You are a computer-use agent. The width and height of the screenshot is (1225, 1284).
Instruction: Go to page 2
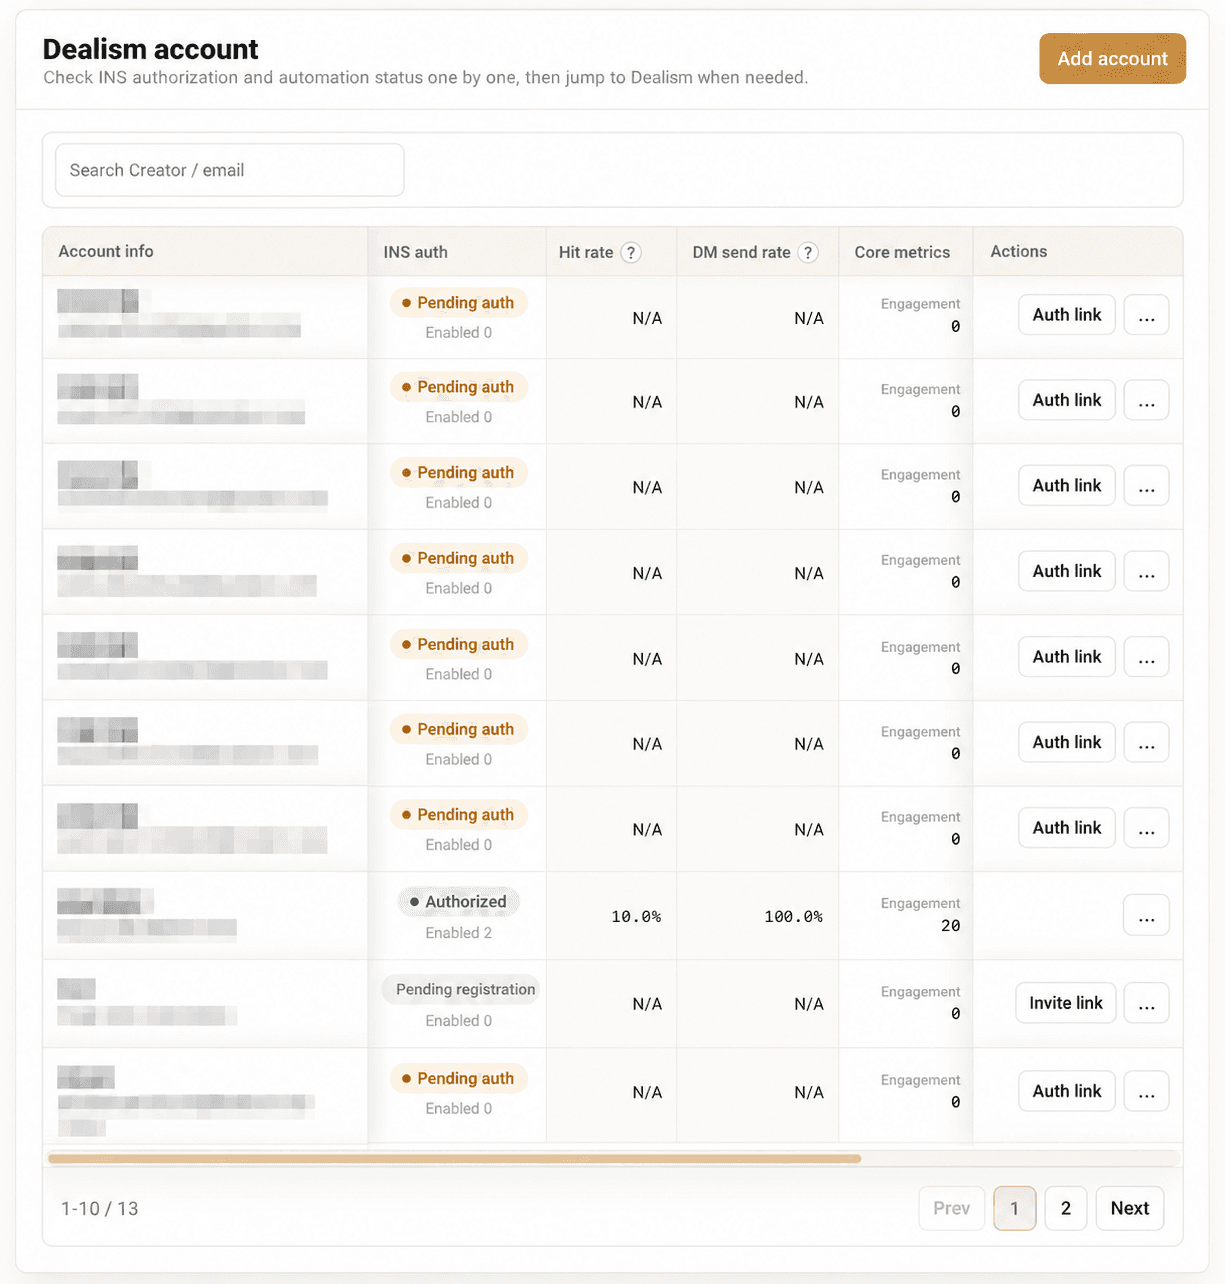[1066, 1208]
